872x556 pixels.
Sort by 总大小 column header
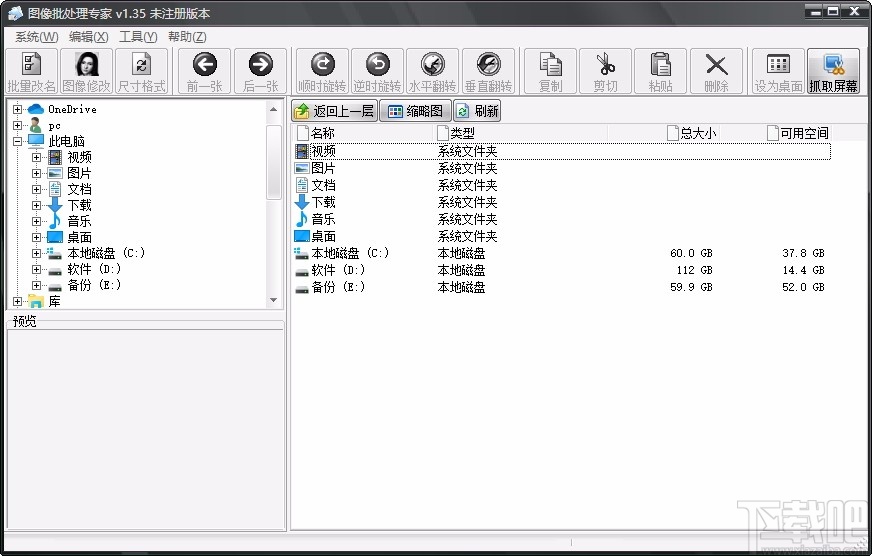pyautogui.click(x=662, y=133)
